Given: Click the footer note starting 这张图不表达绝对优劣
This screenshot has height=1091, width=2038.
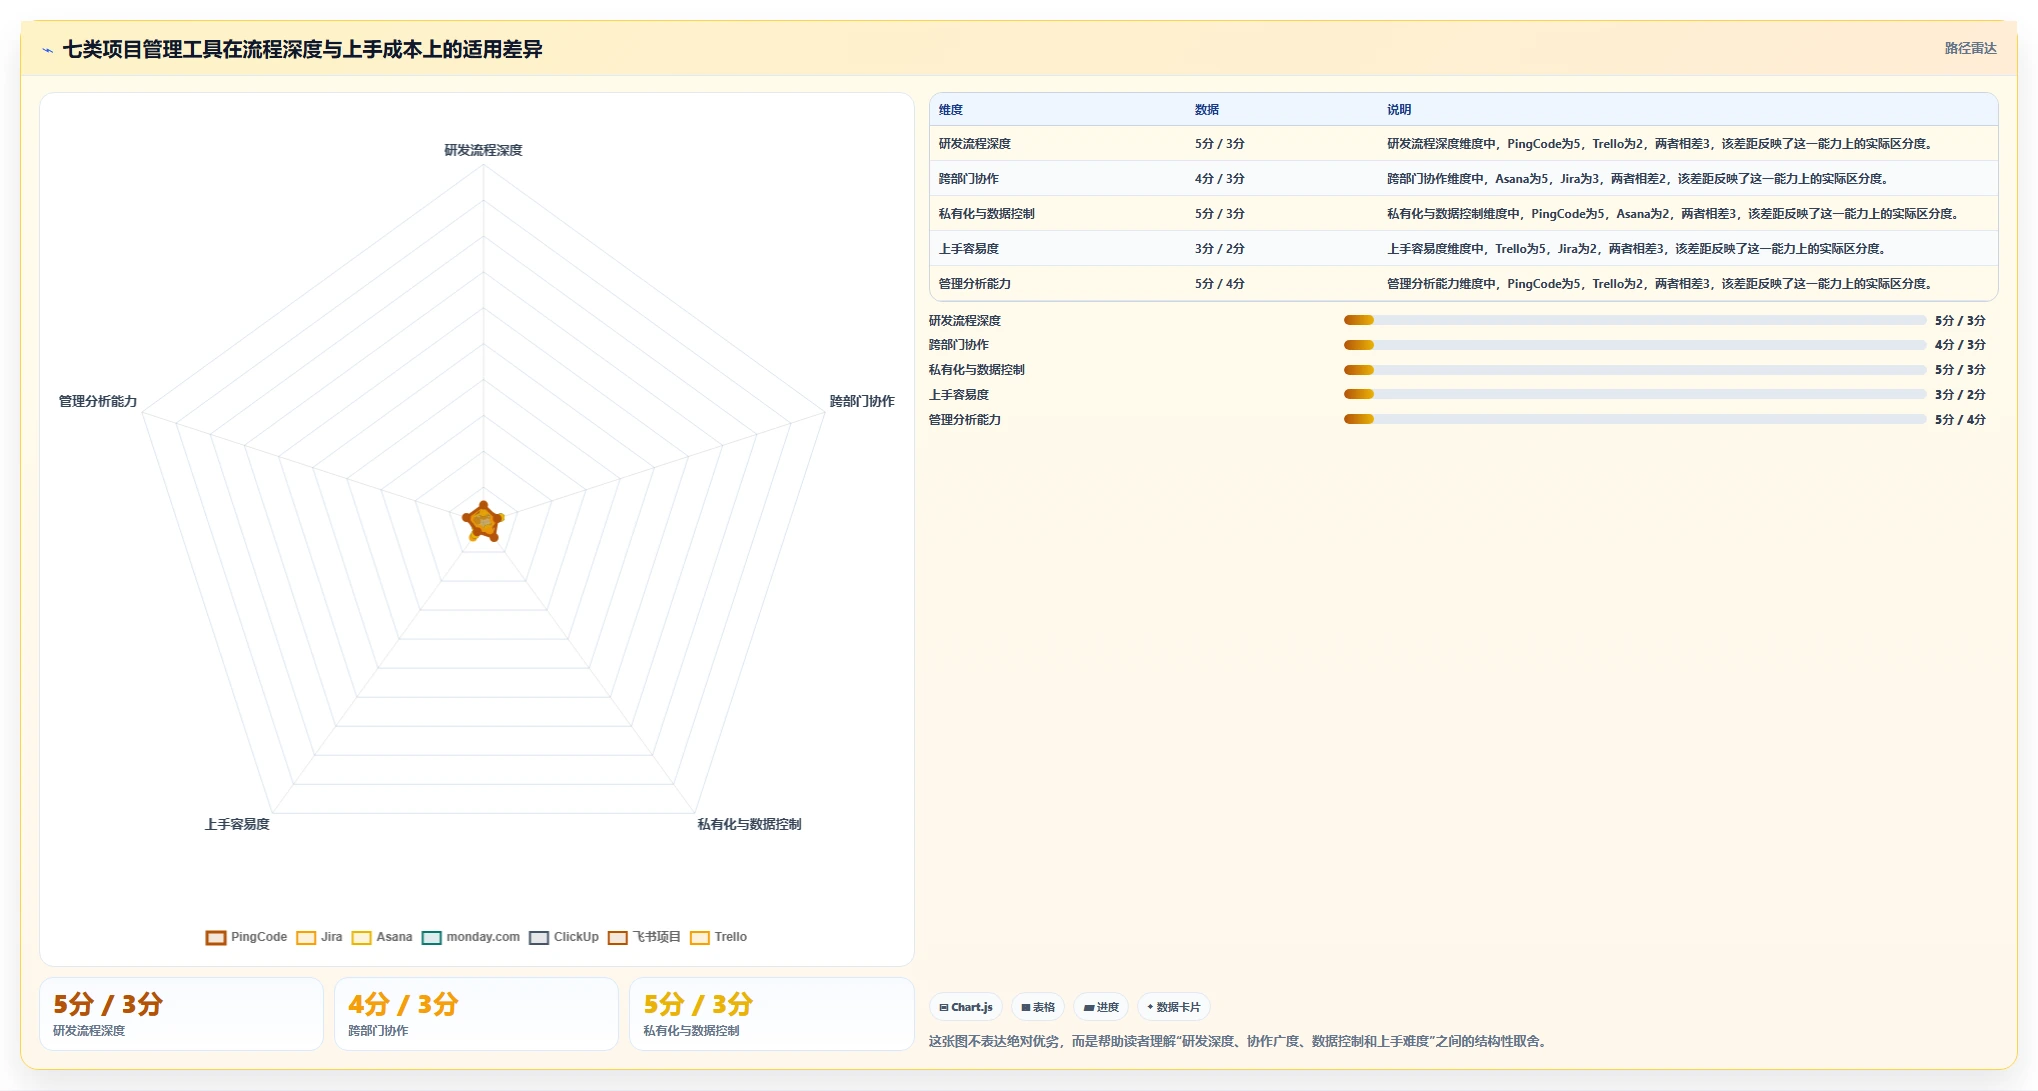Looking at the screenshot, I should click(1240, 1041).
